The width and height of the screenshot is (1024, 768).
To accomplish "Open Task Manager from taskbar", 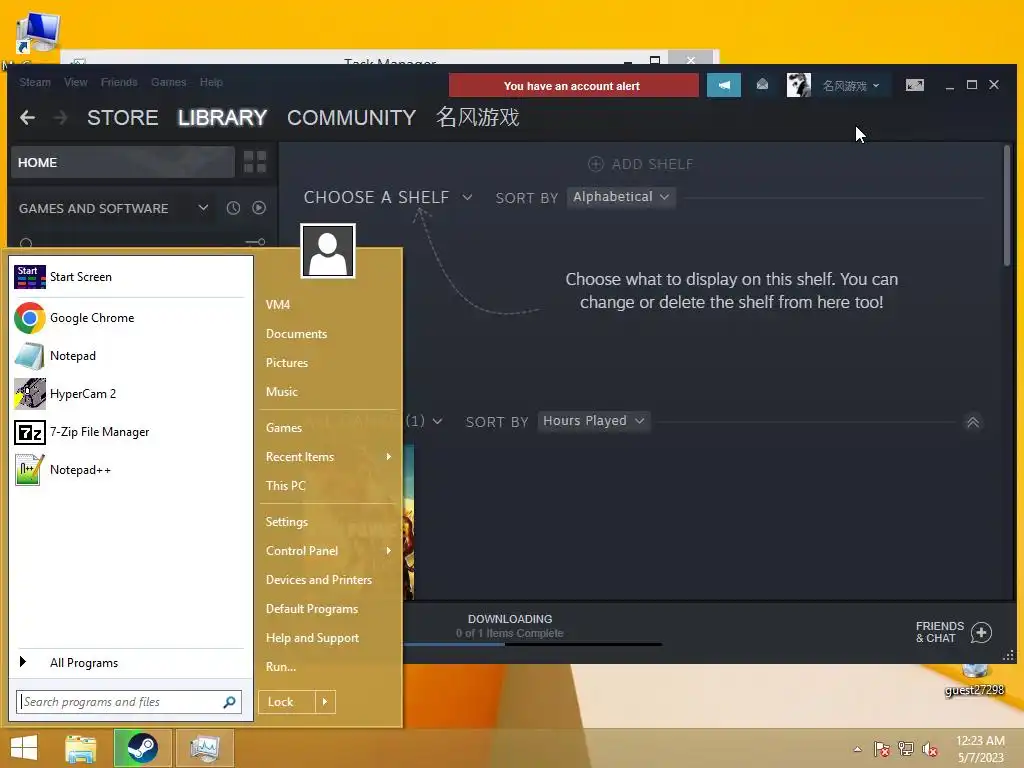I will point(204,748).
